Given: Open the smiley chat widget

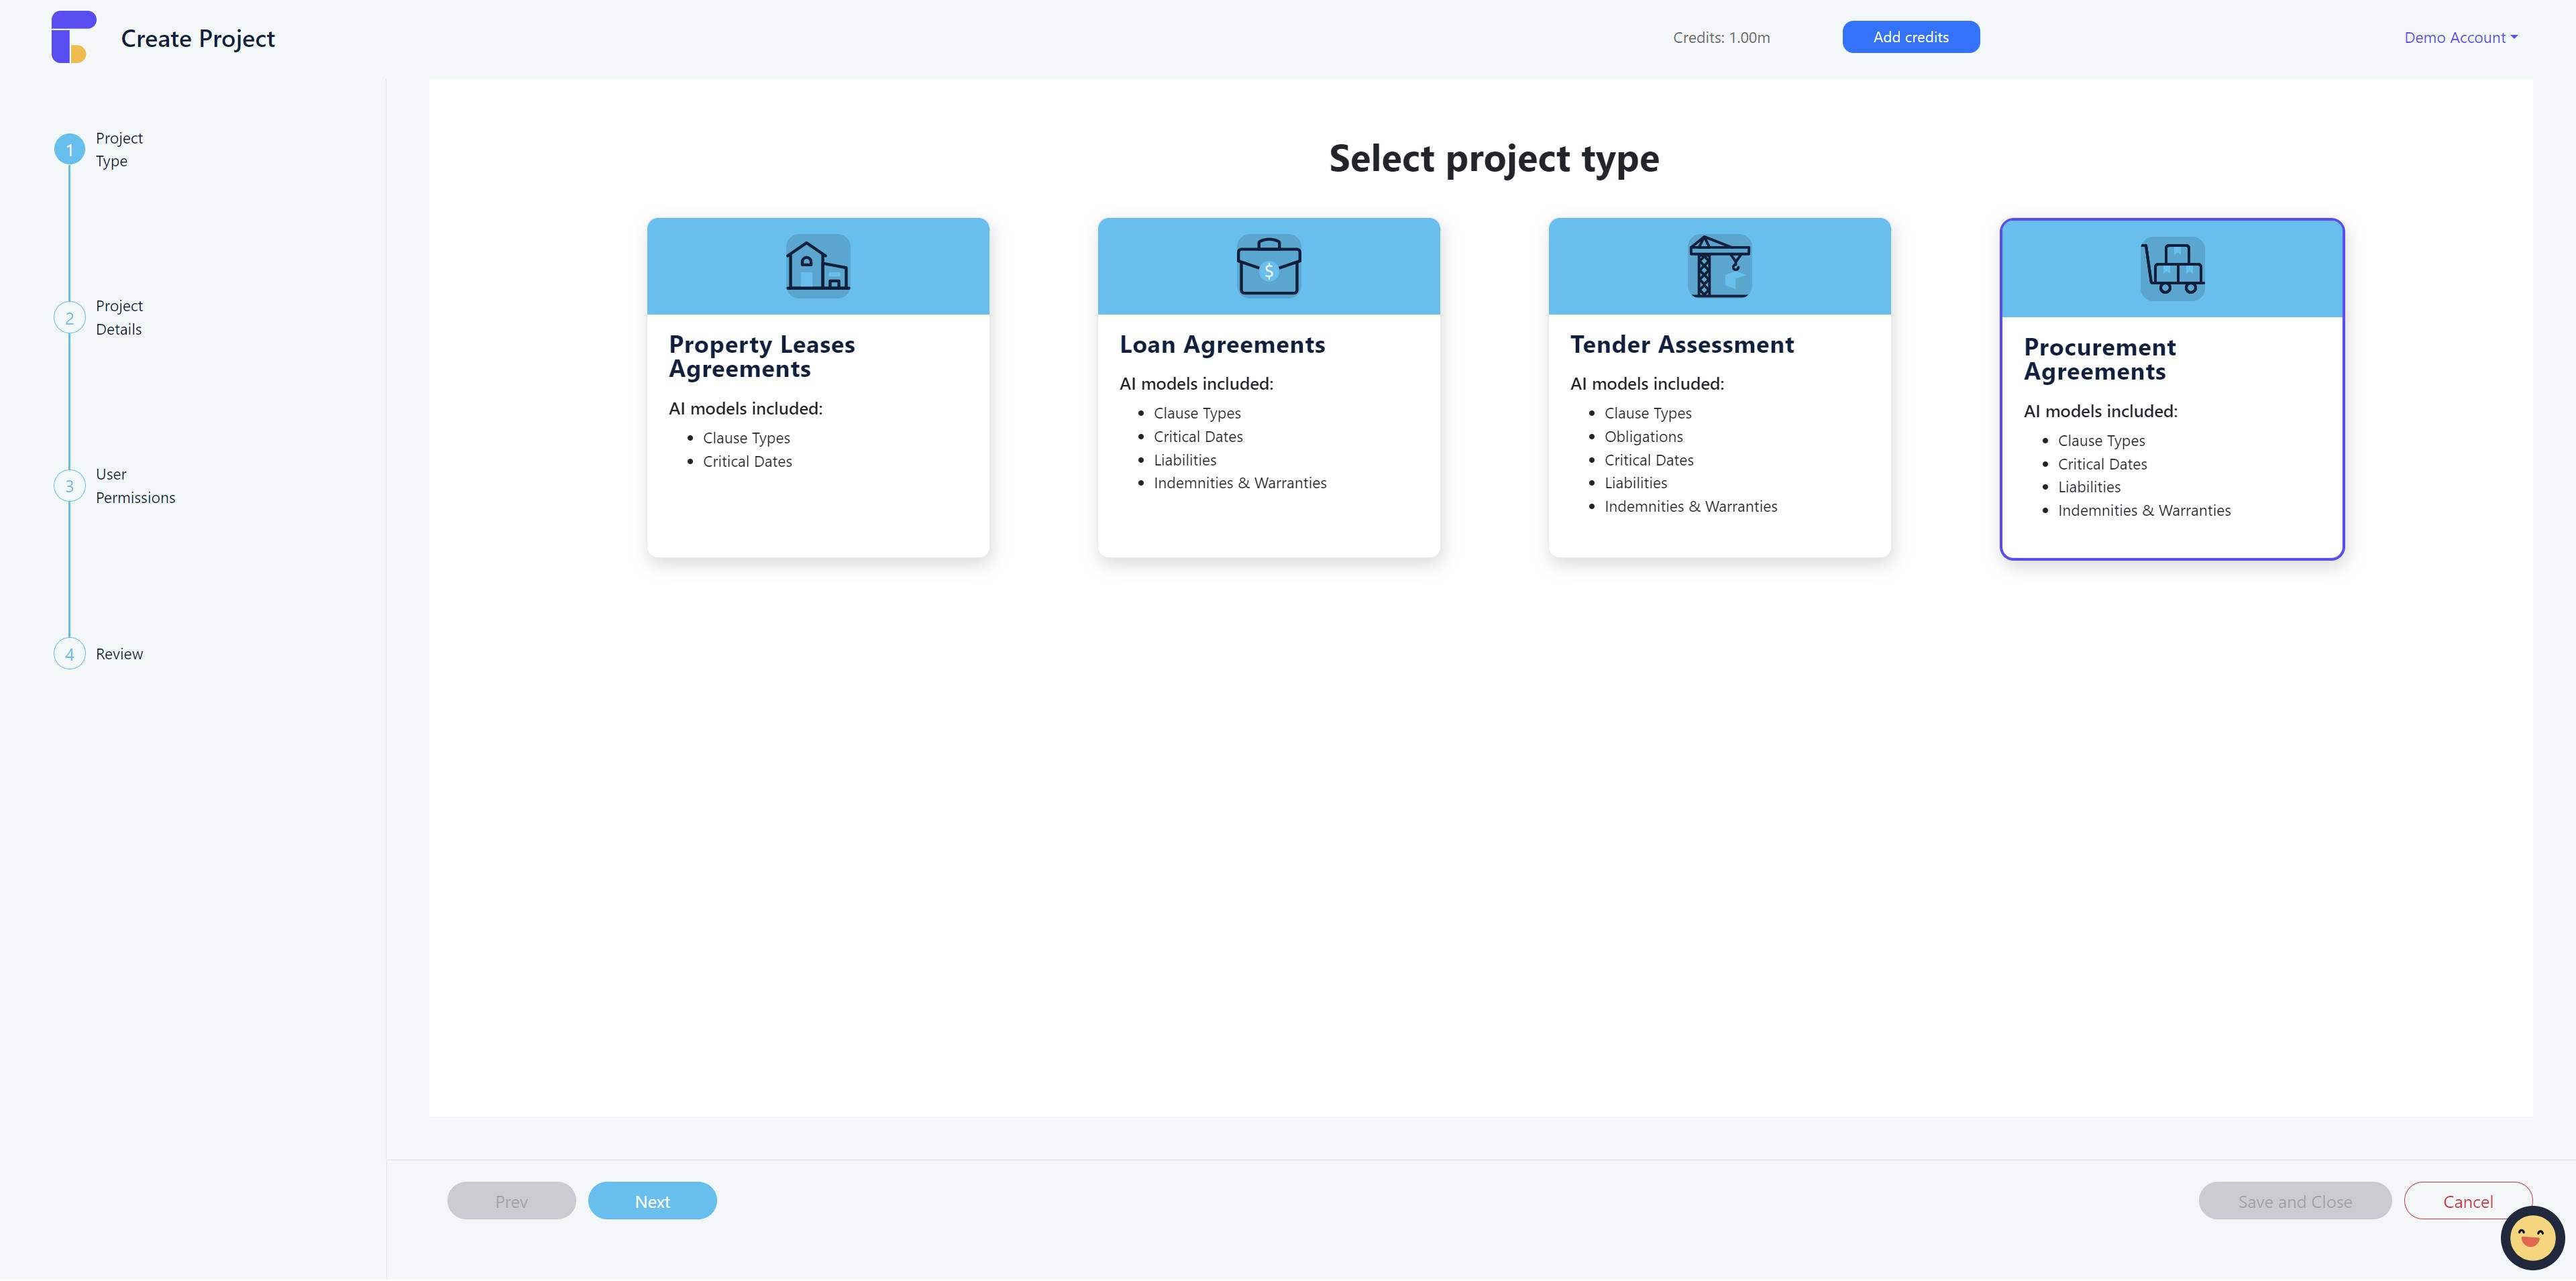Looking at the screenshot, I should [2532, 1238].
